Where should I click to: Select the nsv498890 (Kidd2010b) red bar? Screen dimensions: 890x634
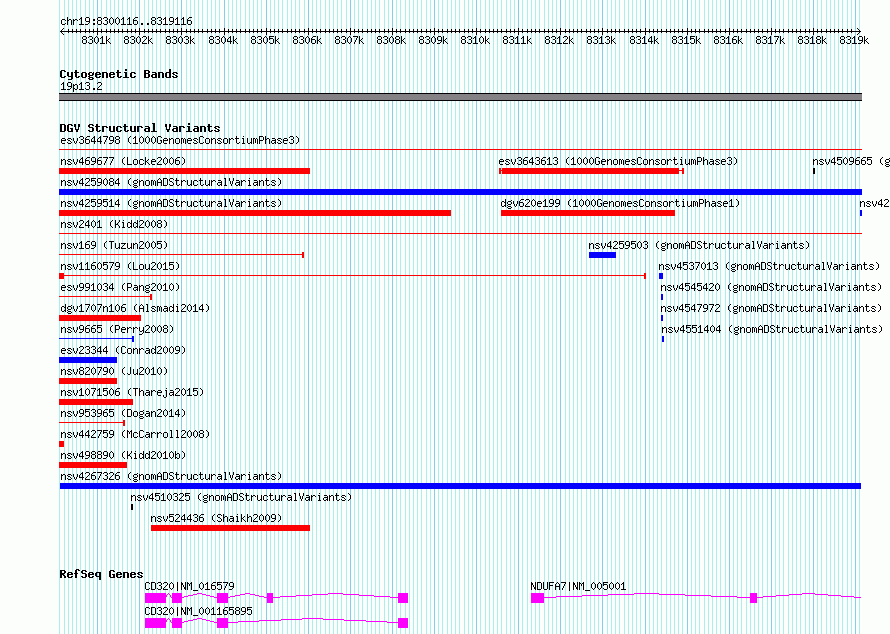(x=93, y=465)
